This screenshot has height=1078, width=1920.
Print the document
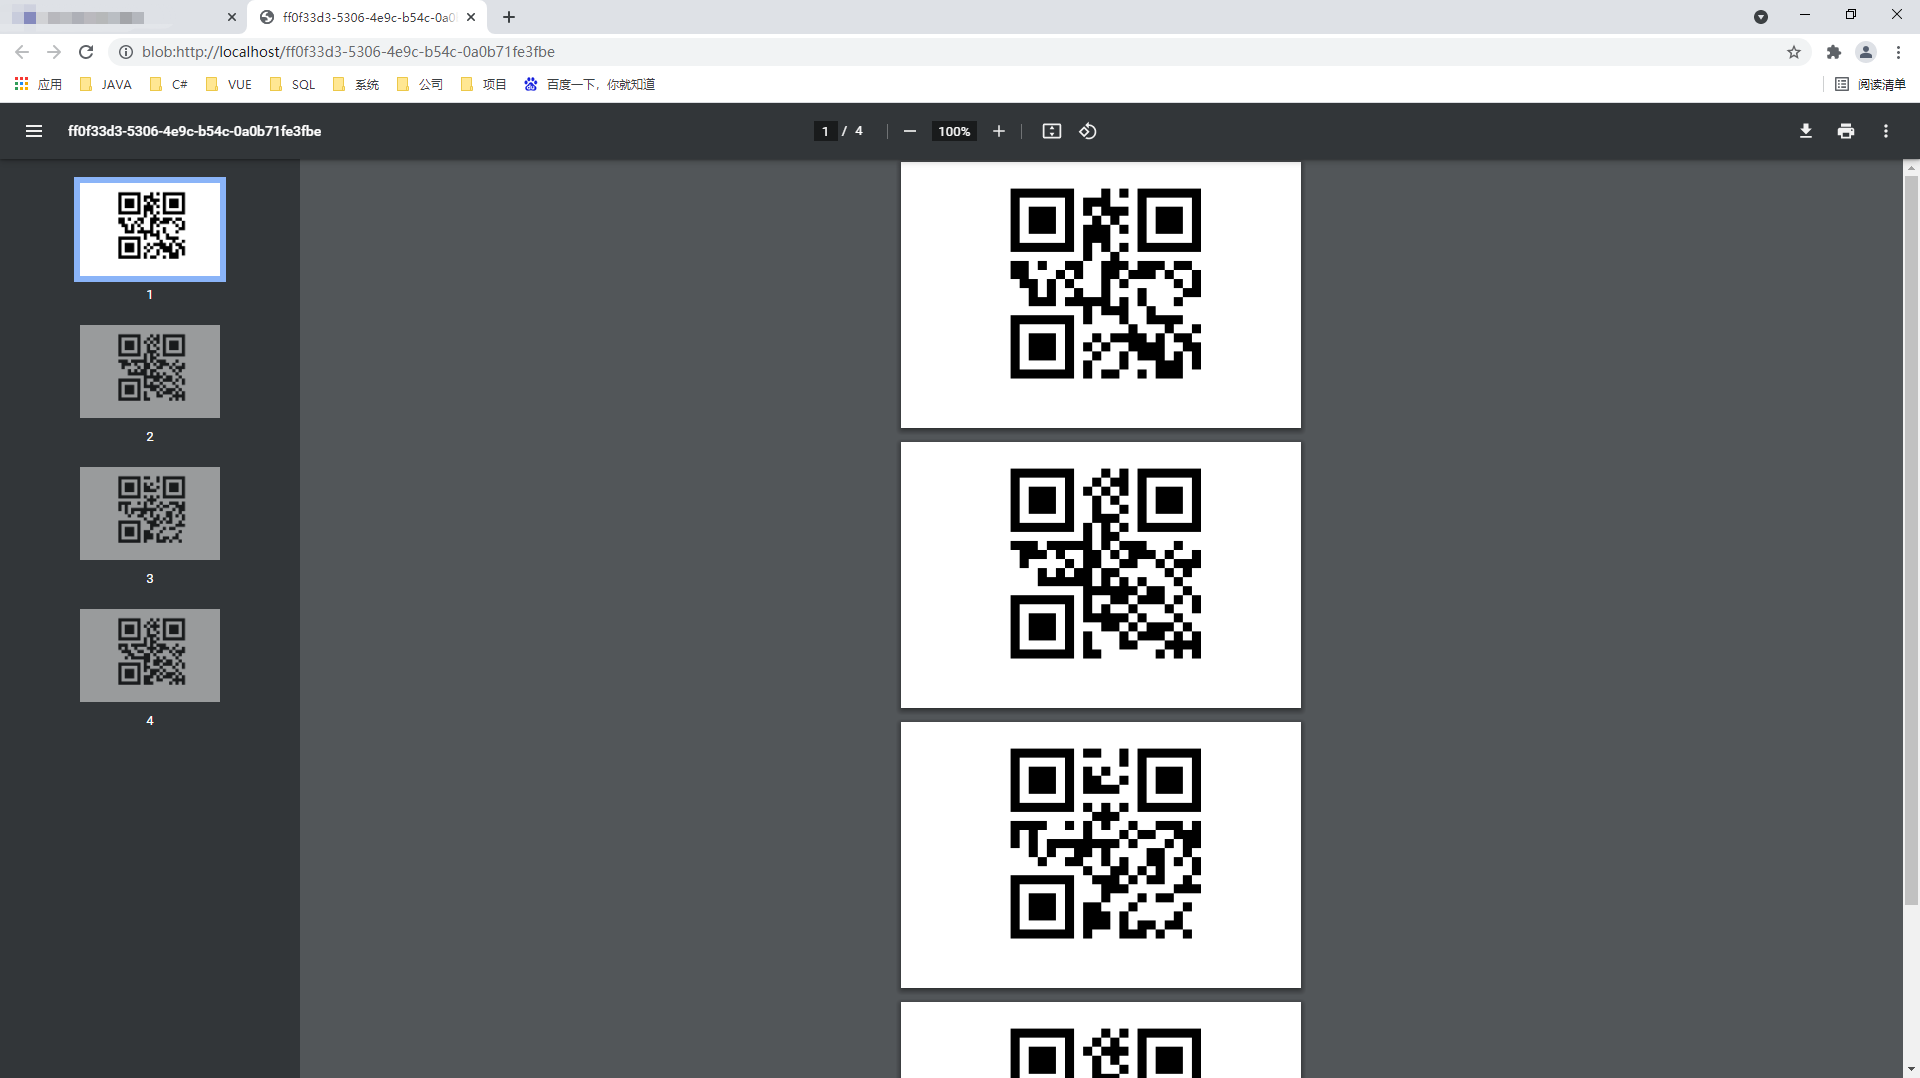point(1845,131)
